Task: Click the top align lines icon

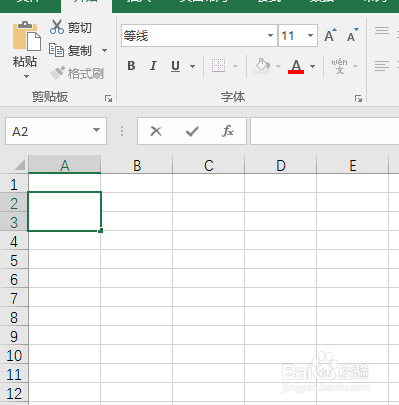Action: [382, 31]
